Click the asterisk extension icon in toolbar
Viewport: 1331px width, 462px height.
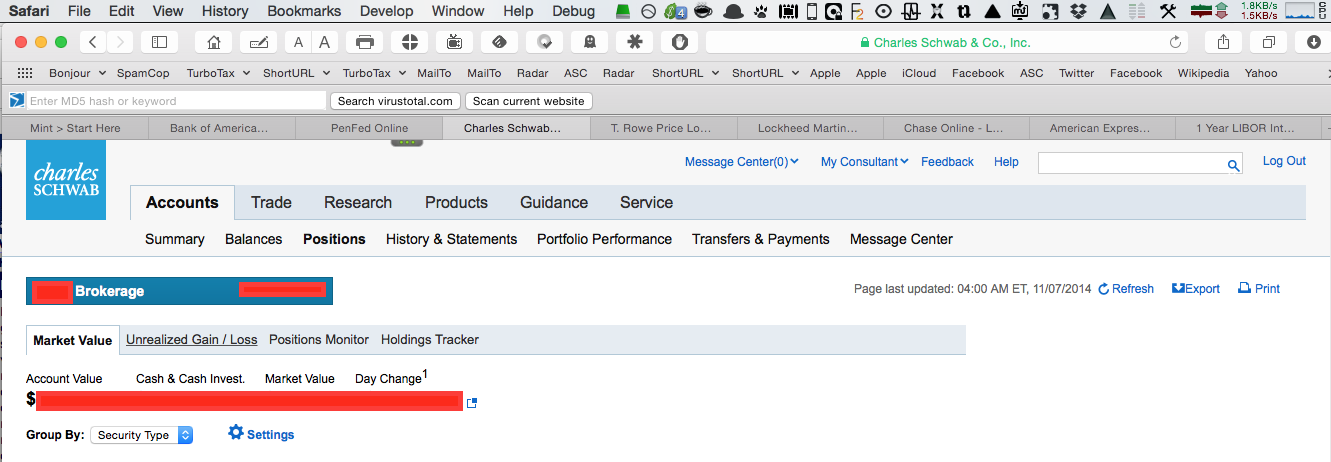[x=634, y=42]
